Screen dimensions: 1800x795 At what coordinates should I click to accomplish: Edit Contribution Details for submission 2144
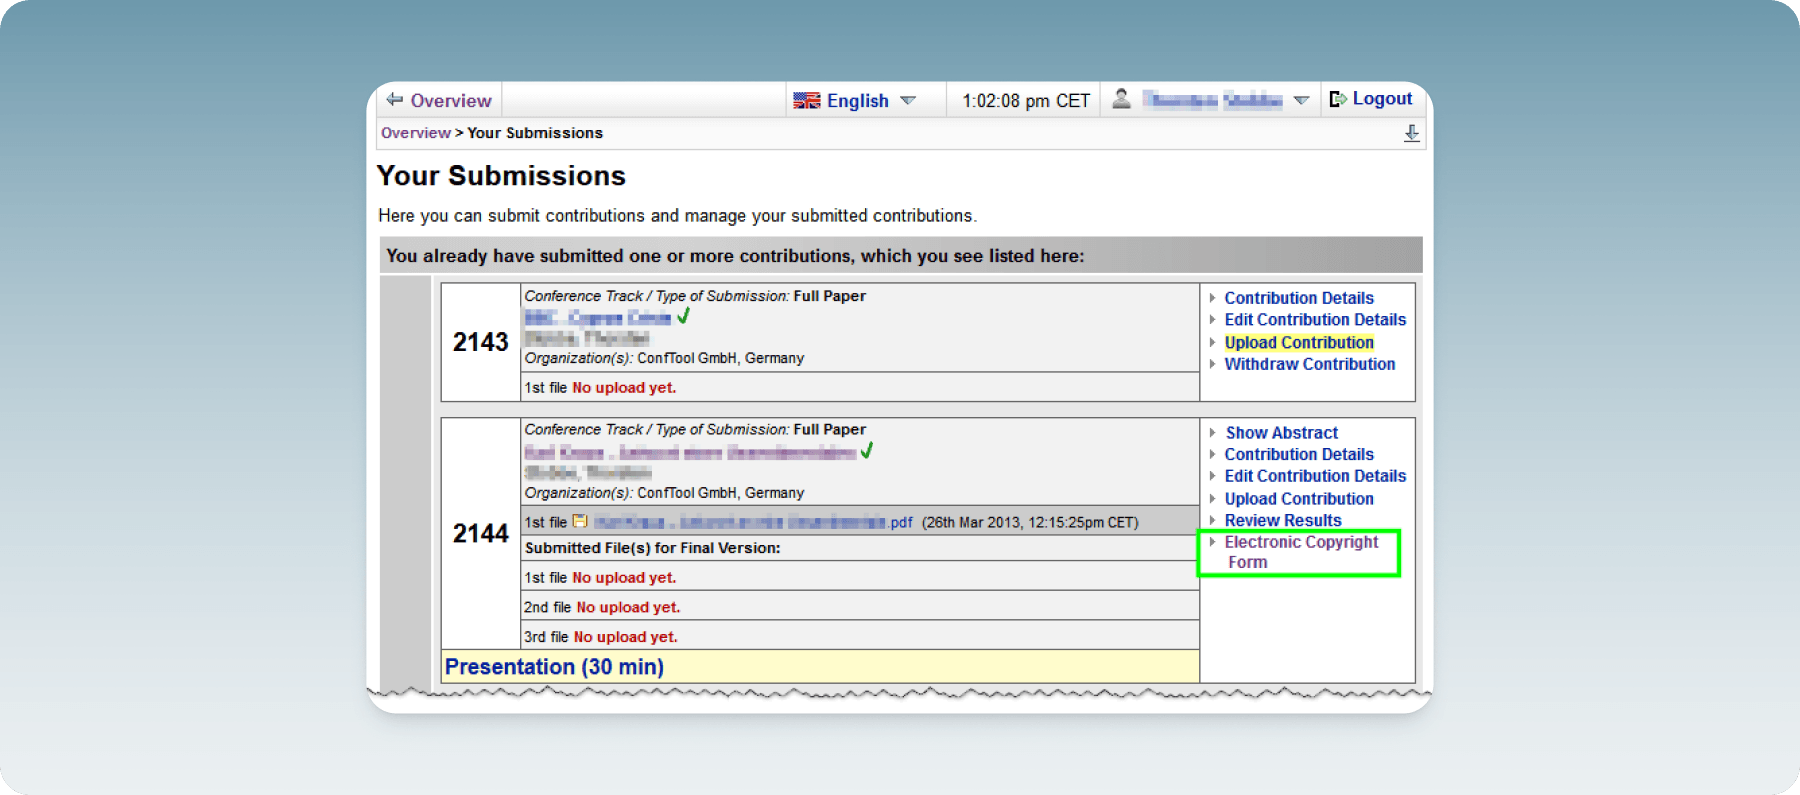[1315, 476]
